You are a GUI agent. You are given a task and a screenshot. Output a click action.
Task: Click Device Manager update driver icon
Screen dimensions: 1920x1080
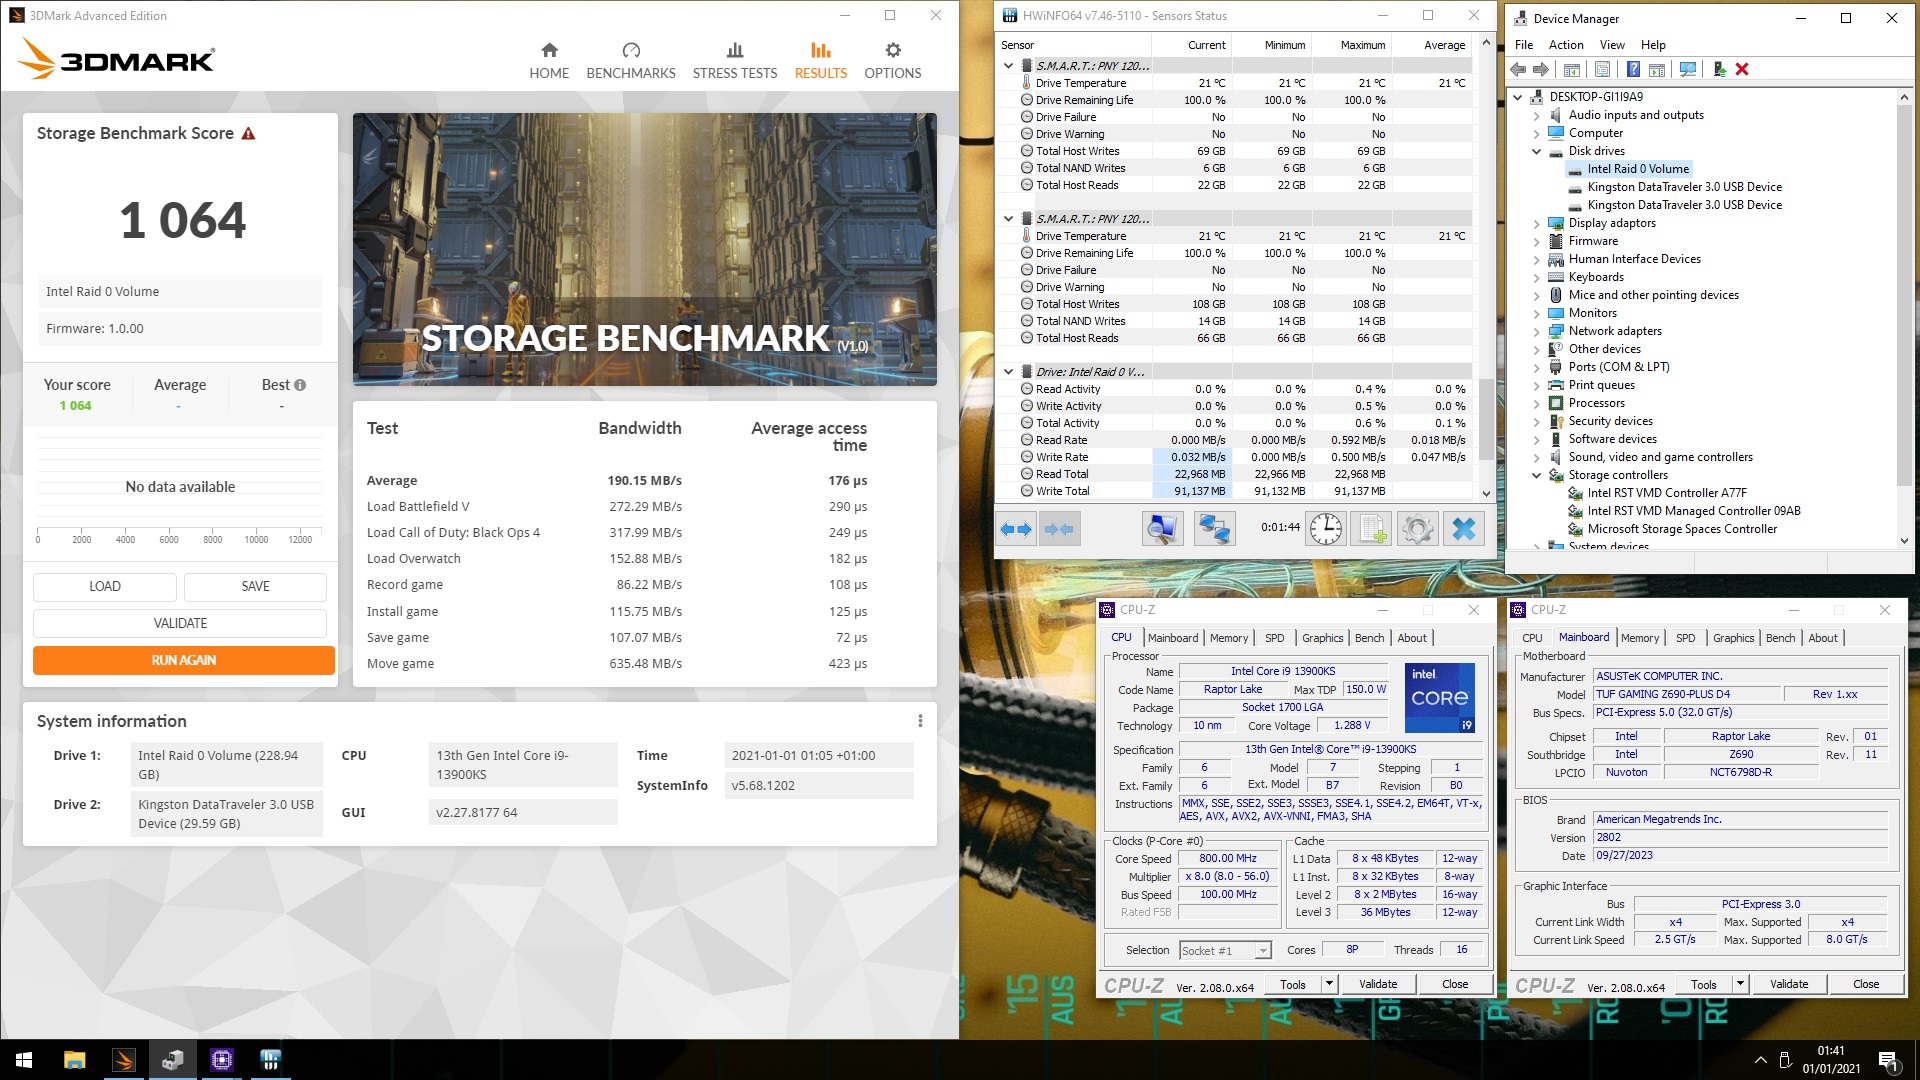[1719, 69]
